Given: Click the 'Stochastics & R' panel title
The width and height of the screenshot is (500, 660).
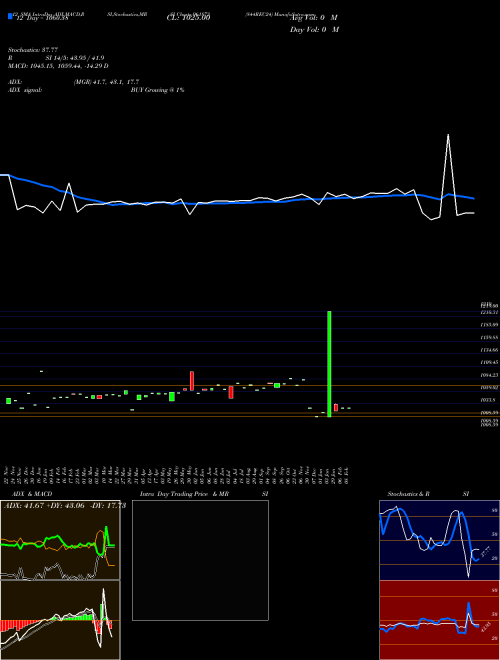Looking at the screenshot, I should (409, 494).
